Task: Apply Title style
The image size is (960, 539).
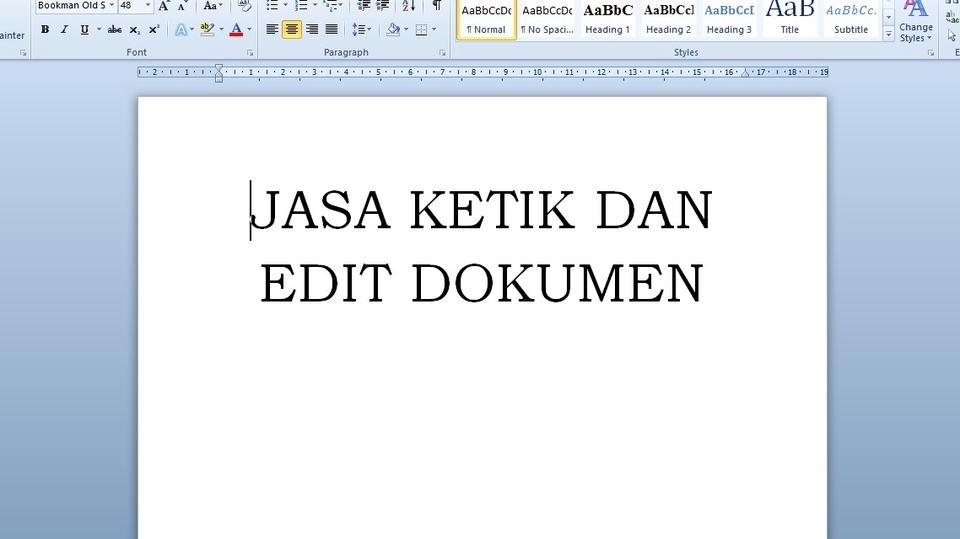Action: tap(789, 20)
